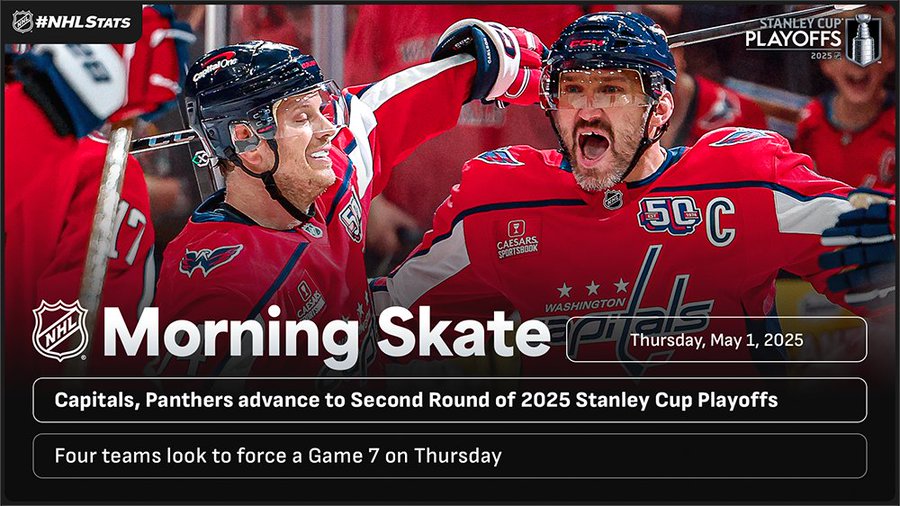Click the 50th anniversary jersey patch
The image size is (900, 506).
pos(669,214)
